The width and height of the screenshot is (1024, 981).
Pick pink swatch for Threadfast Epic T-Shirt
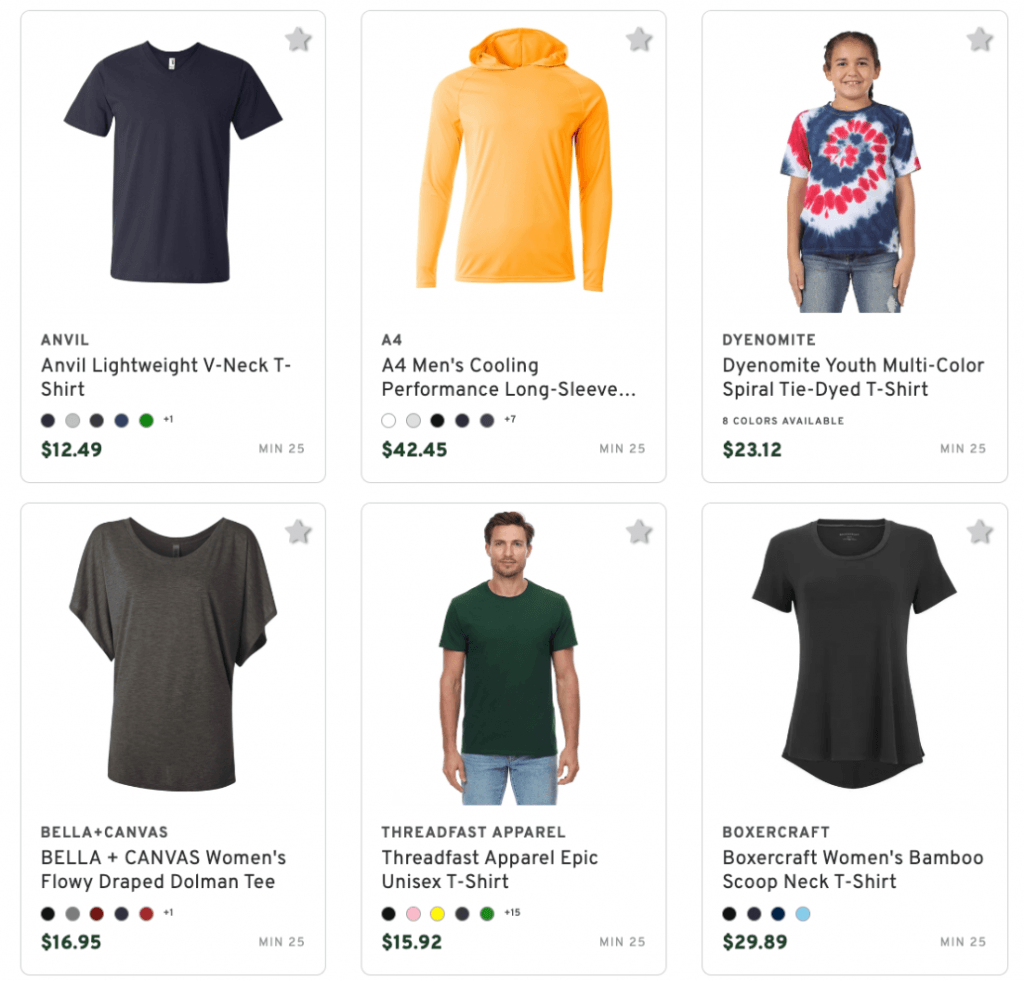(x=413, y=913)
